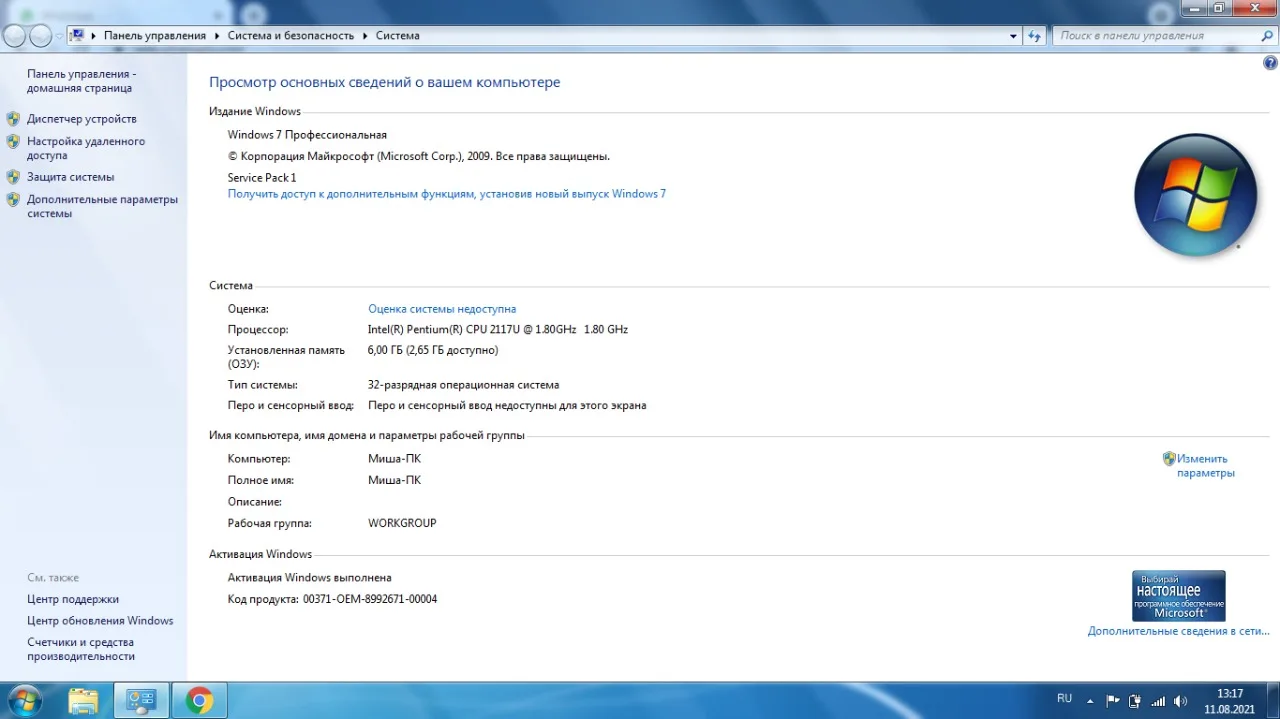This screenshot has height=719, width=1280.
Task: Go to Система и безопасность breadcrumb
Action: [x=290, y=35]
